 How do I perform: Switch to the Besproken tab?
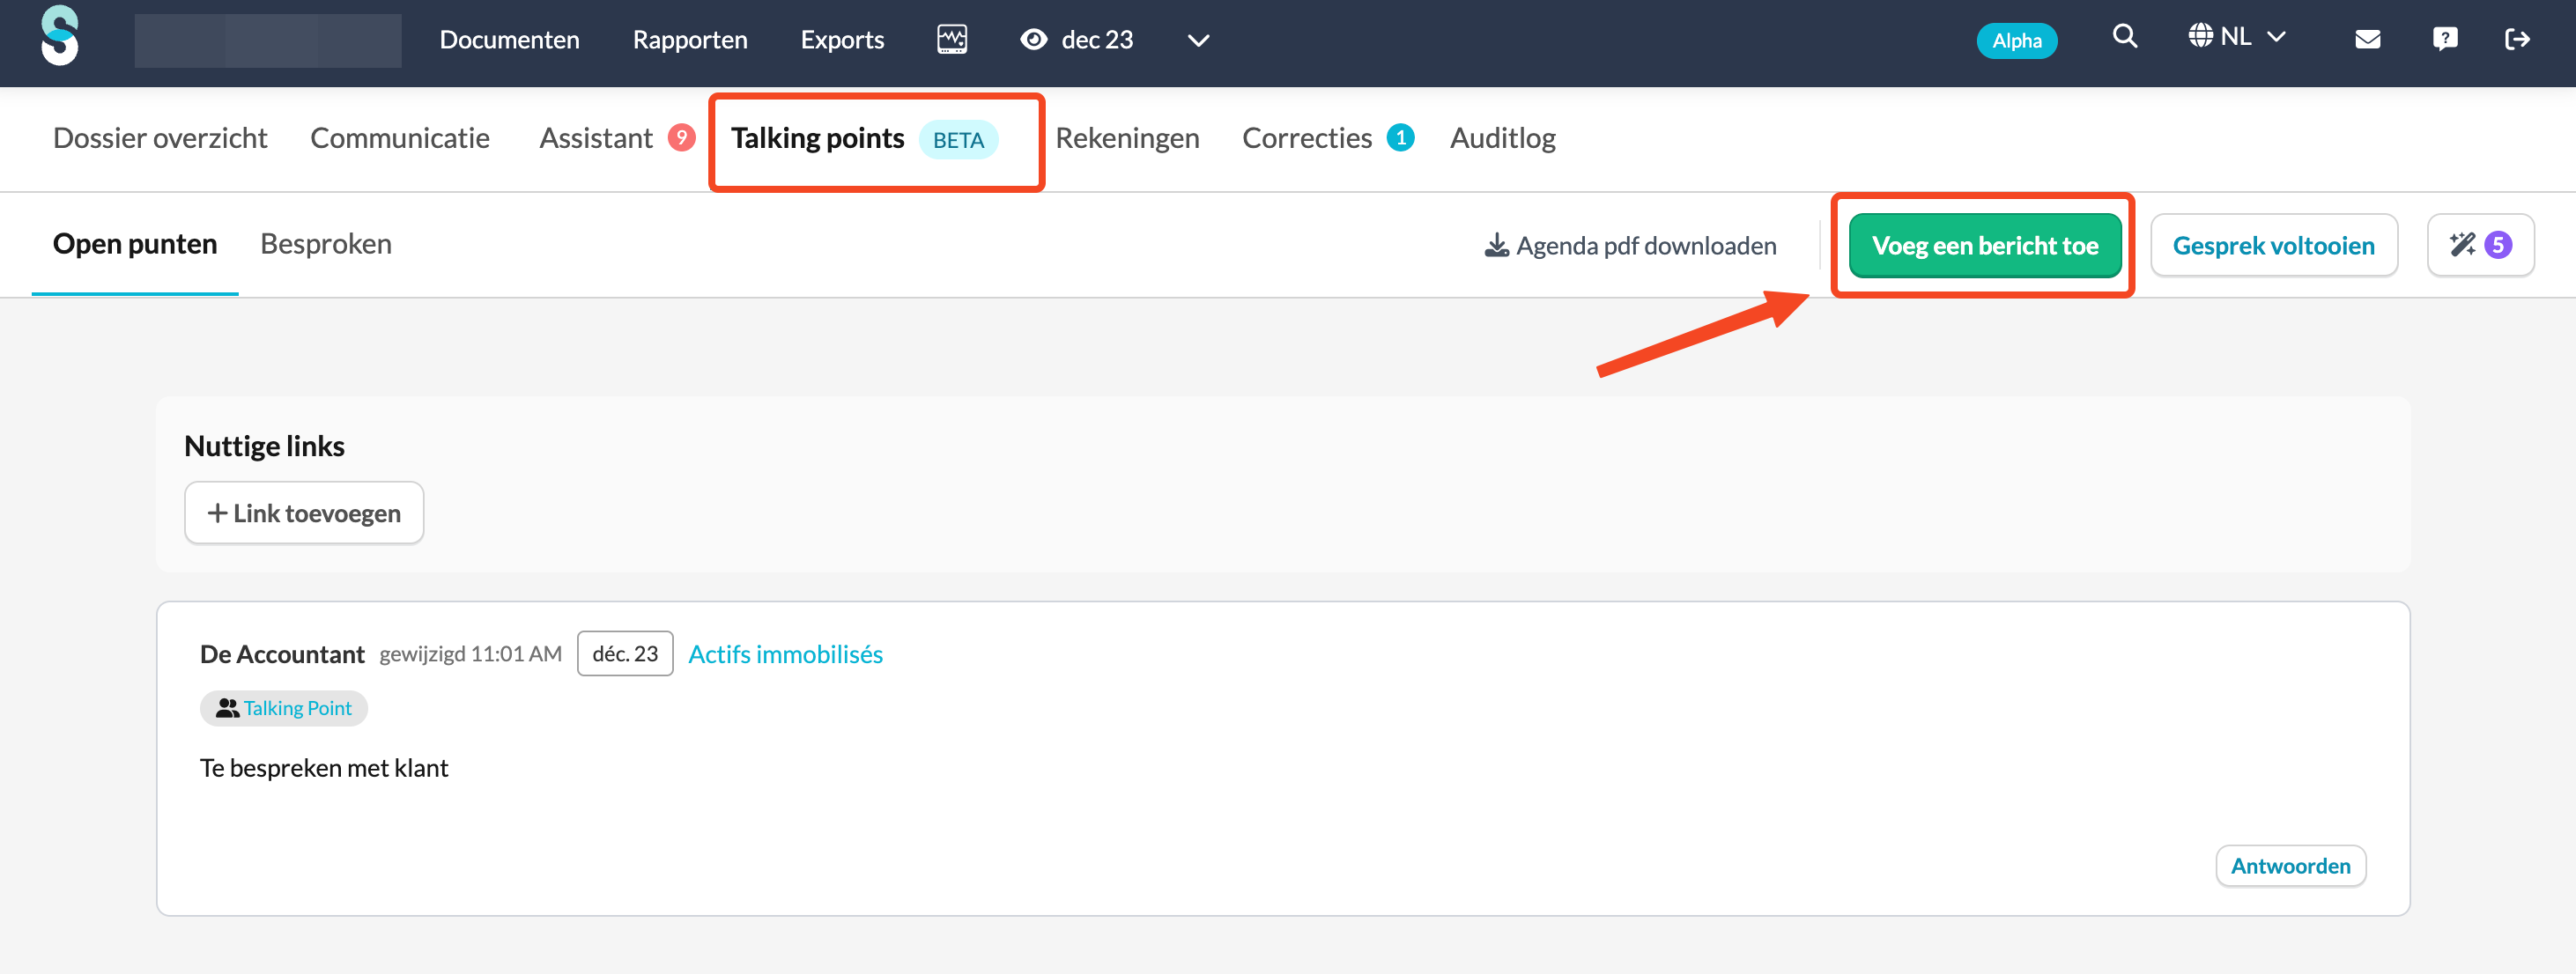[x=325, y=244]
